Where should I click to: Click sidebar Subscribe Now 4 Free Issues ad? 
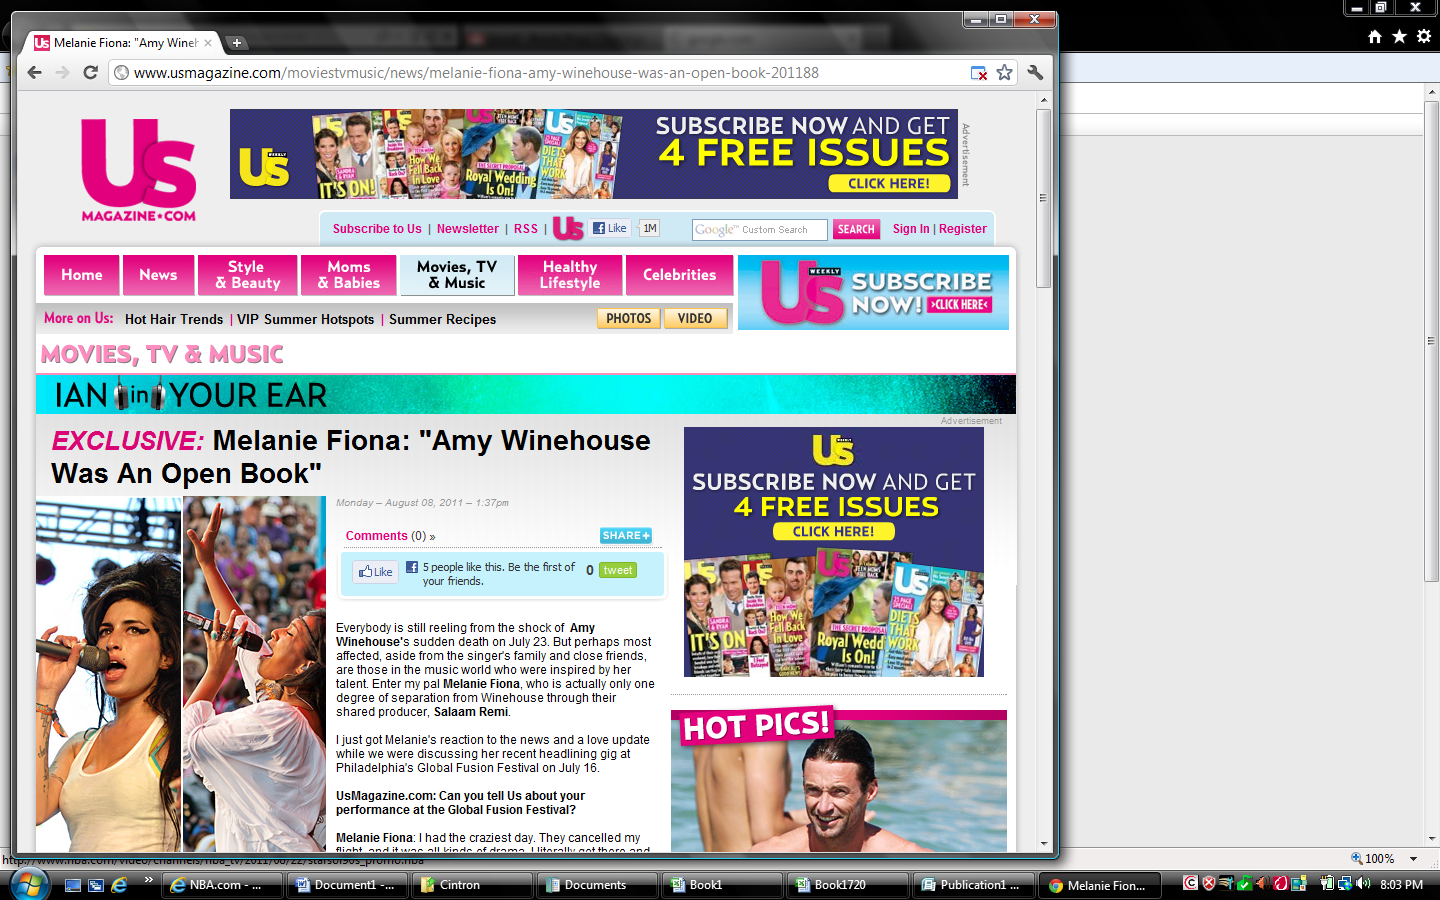834,552
